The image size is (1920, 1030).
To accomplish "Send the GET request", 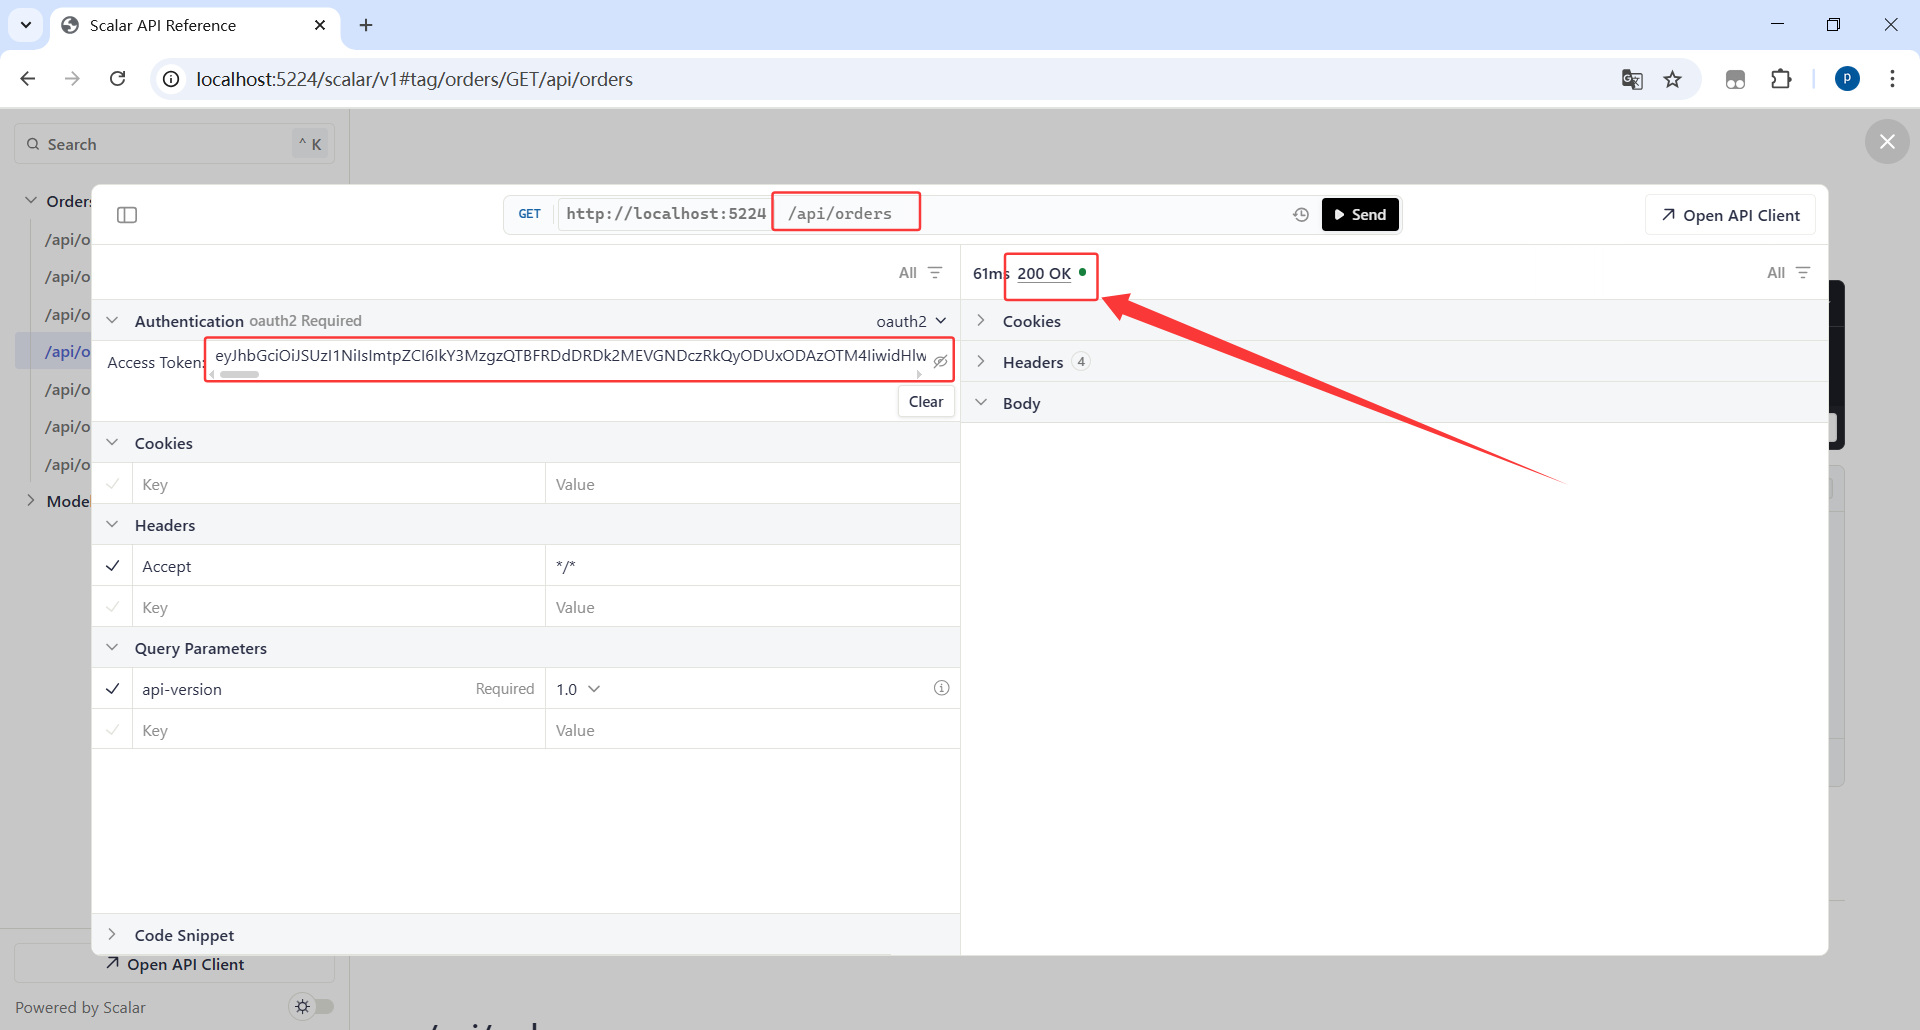I will [1360, 215].
